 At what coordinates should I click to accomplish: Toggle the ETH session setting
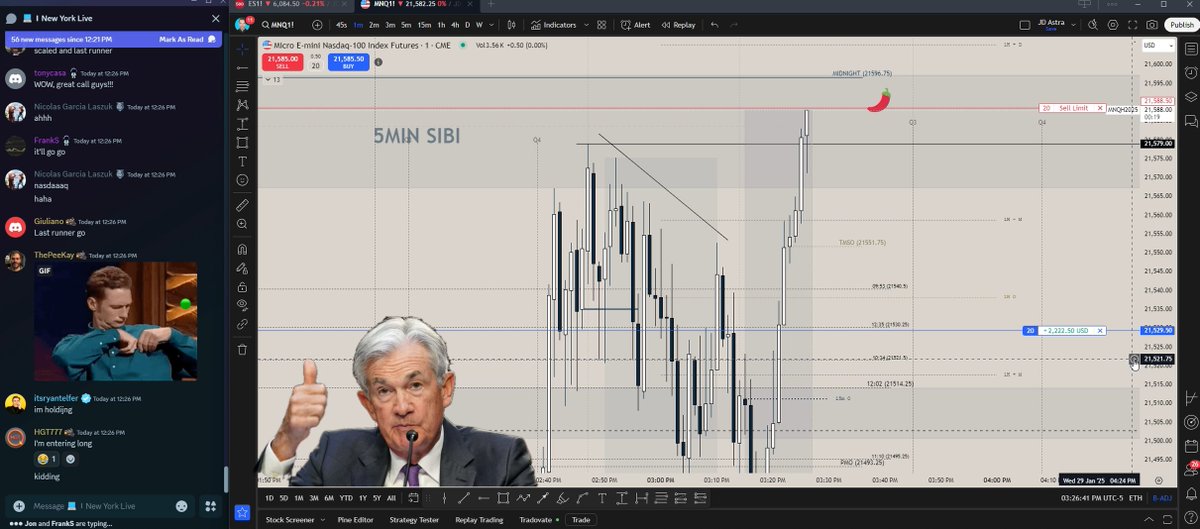click(1134, 498)
